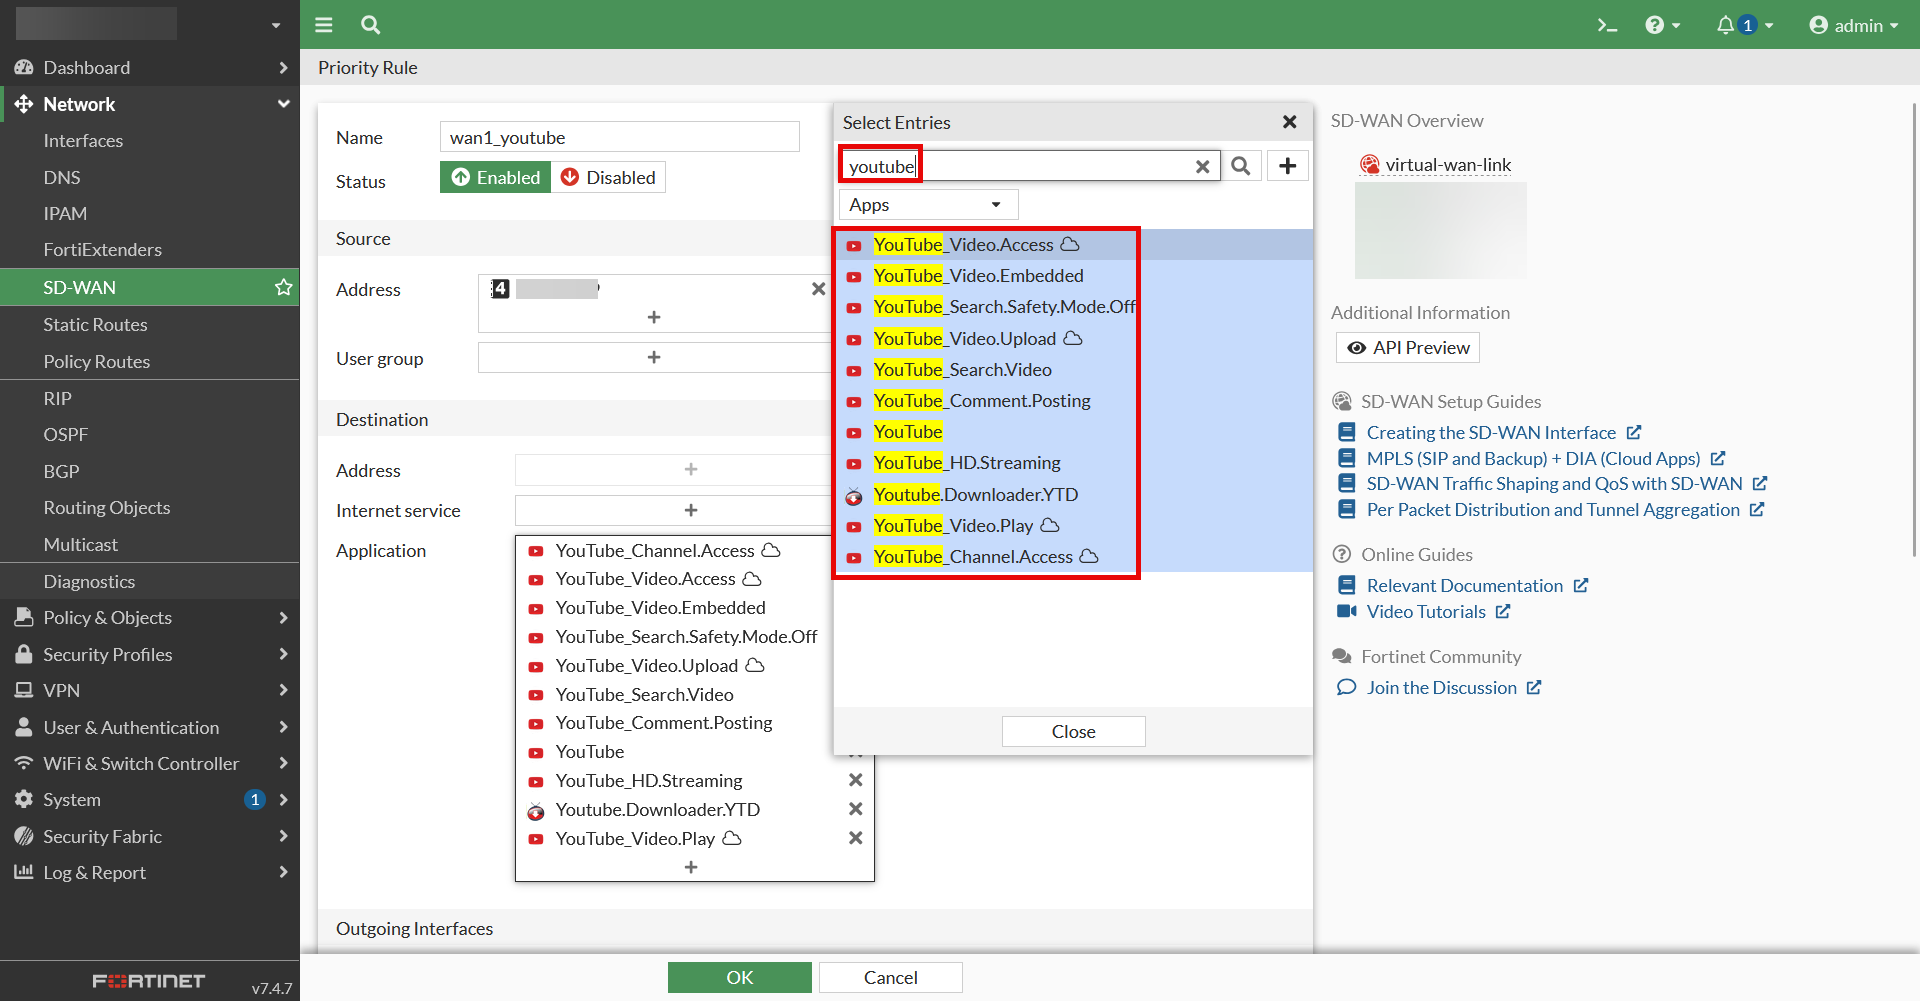This screenshot has height=1001, width=1920.
Task: Go to Static Routes in sidebar
Action: coord(95,325)
